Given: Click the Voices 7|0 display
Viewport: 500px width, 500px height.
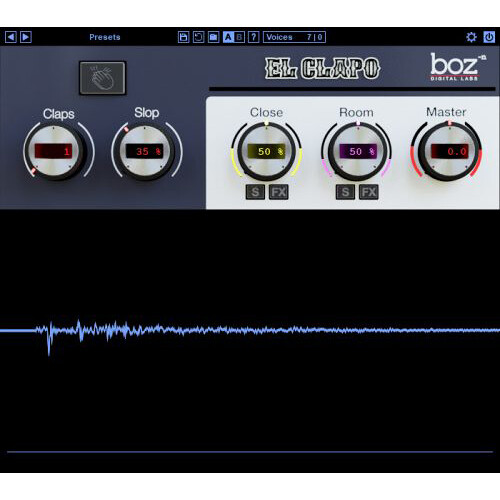Looking at the screenshot, I should tap(294, 37).
